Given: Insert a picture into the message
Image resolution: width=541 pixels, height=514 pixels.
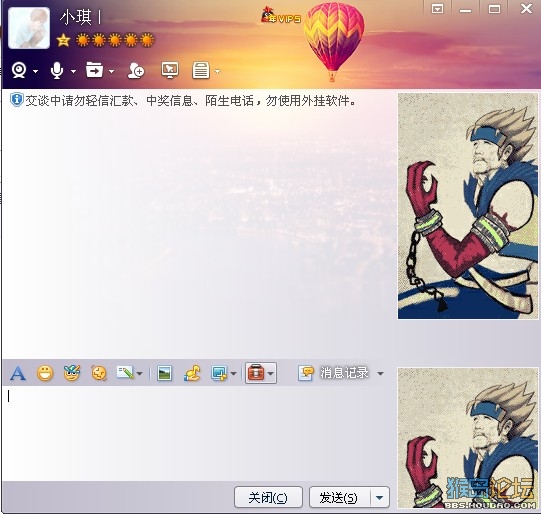Looking at the screenshot, I should (x=164, y=373).
